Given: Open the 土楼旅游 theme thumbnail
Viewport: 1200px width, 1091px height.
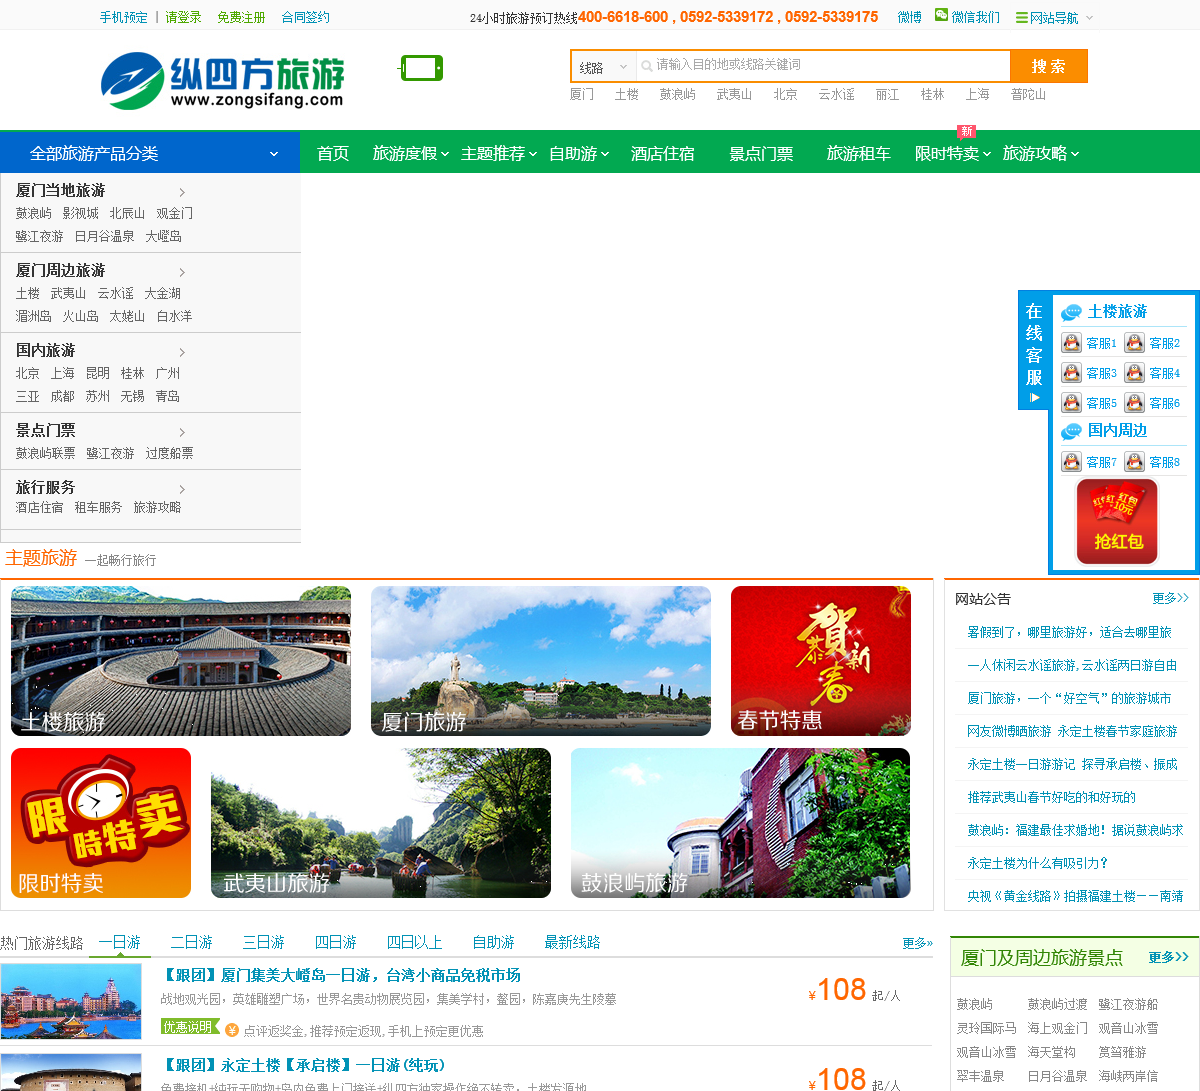Looking at the screenshot, I should click(181, 661).
